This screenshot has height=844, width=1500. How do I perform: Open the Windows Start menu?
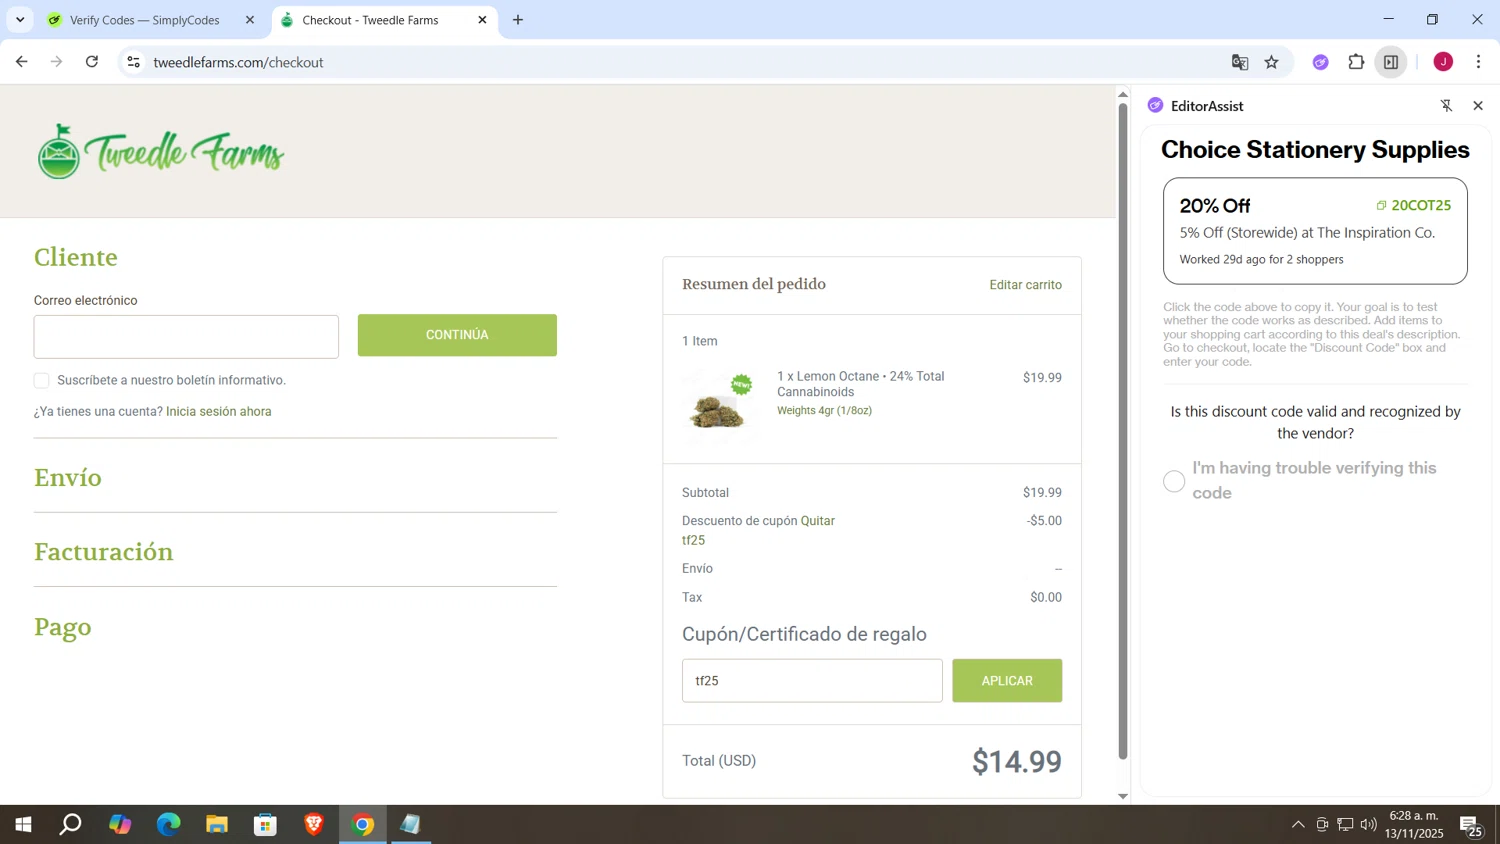(x=23, y=825)
